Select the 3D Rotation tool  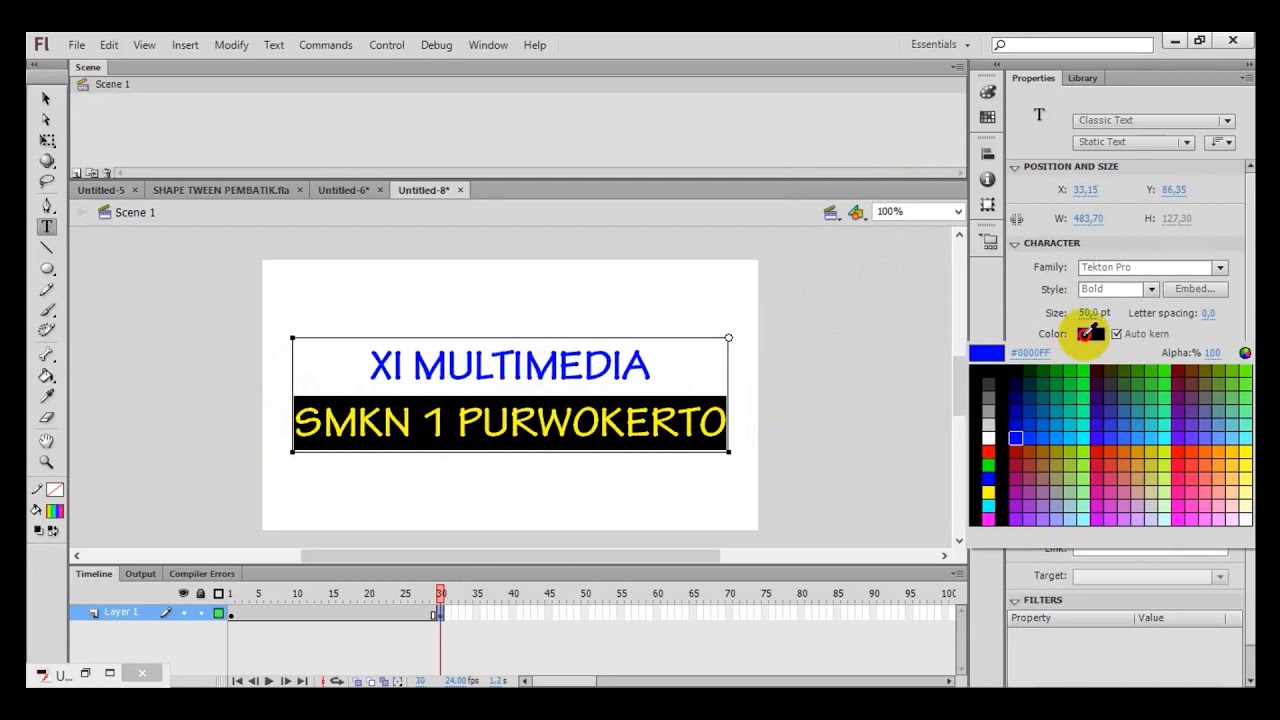coord(46,161)
